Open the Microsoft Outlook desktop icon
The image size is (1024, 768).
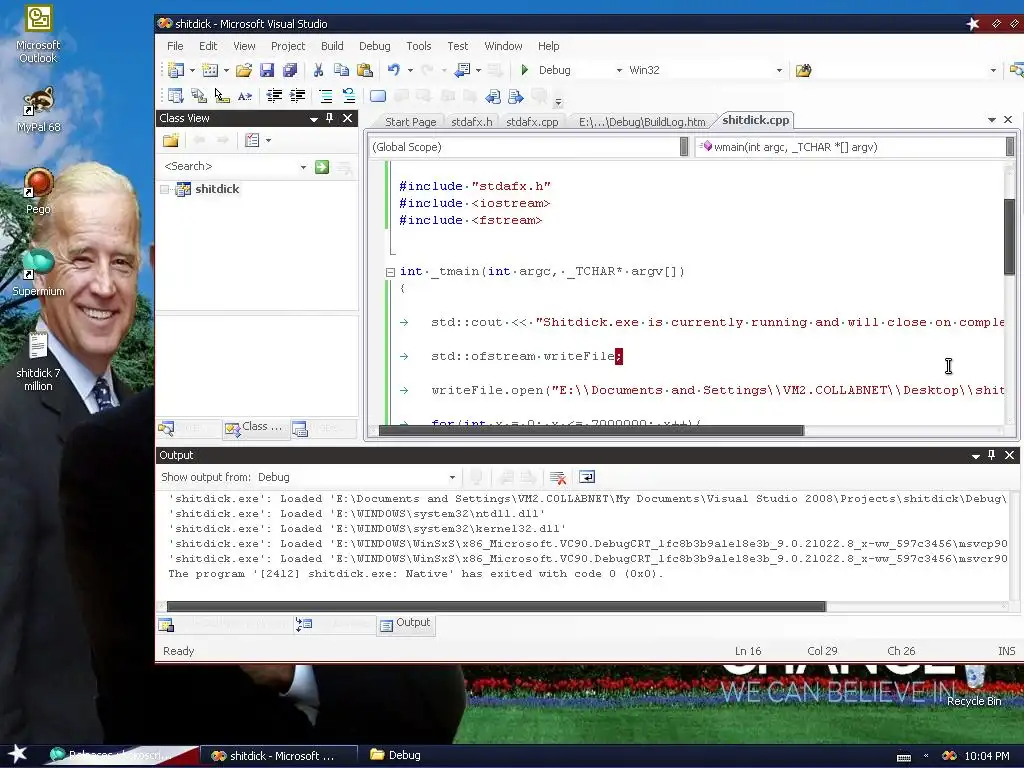click(x=39, y=34)
